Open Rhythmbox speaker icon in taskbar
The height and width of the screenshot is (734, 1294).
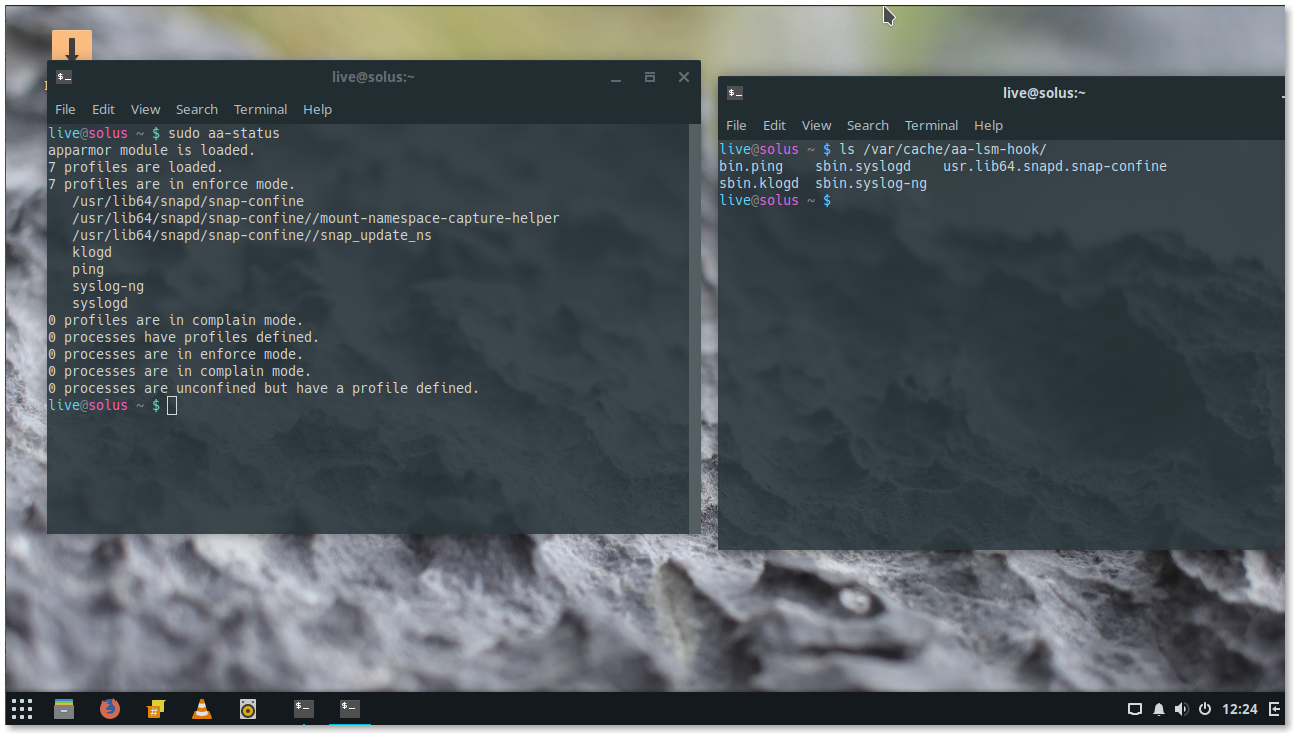coord(248,709)
